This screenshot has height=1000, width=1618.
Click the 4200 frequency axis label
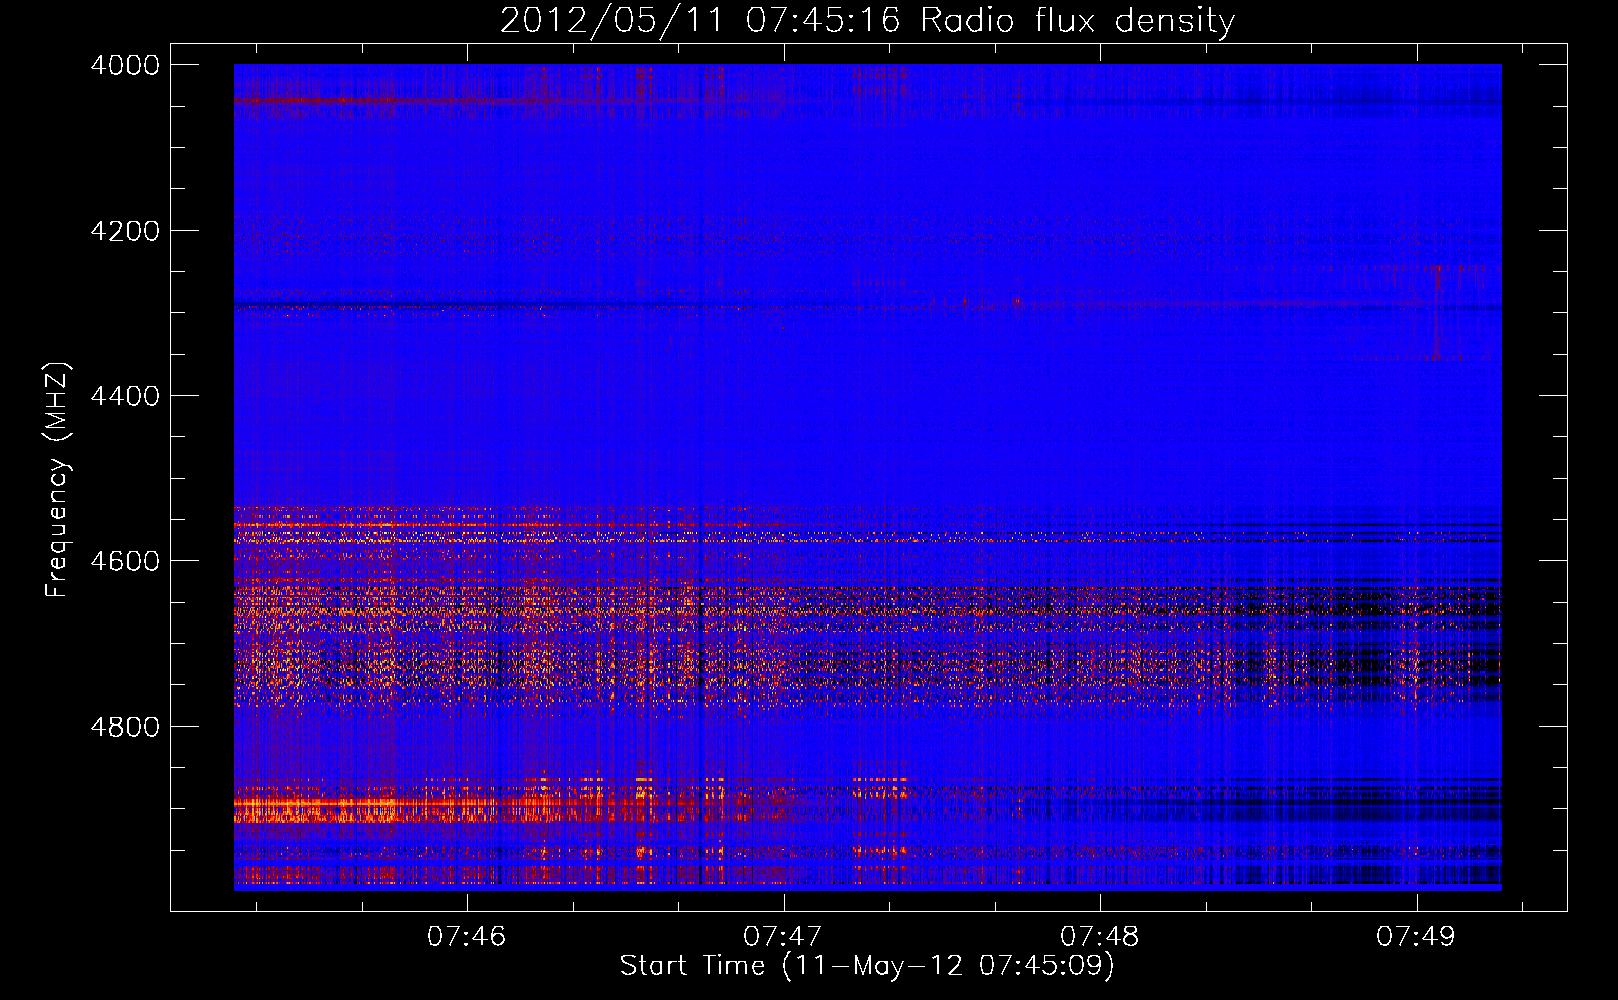(x=125, y=231)
